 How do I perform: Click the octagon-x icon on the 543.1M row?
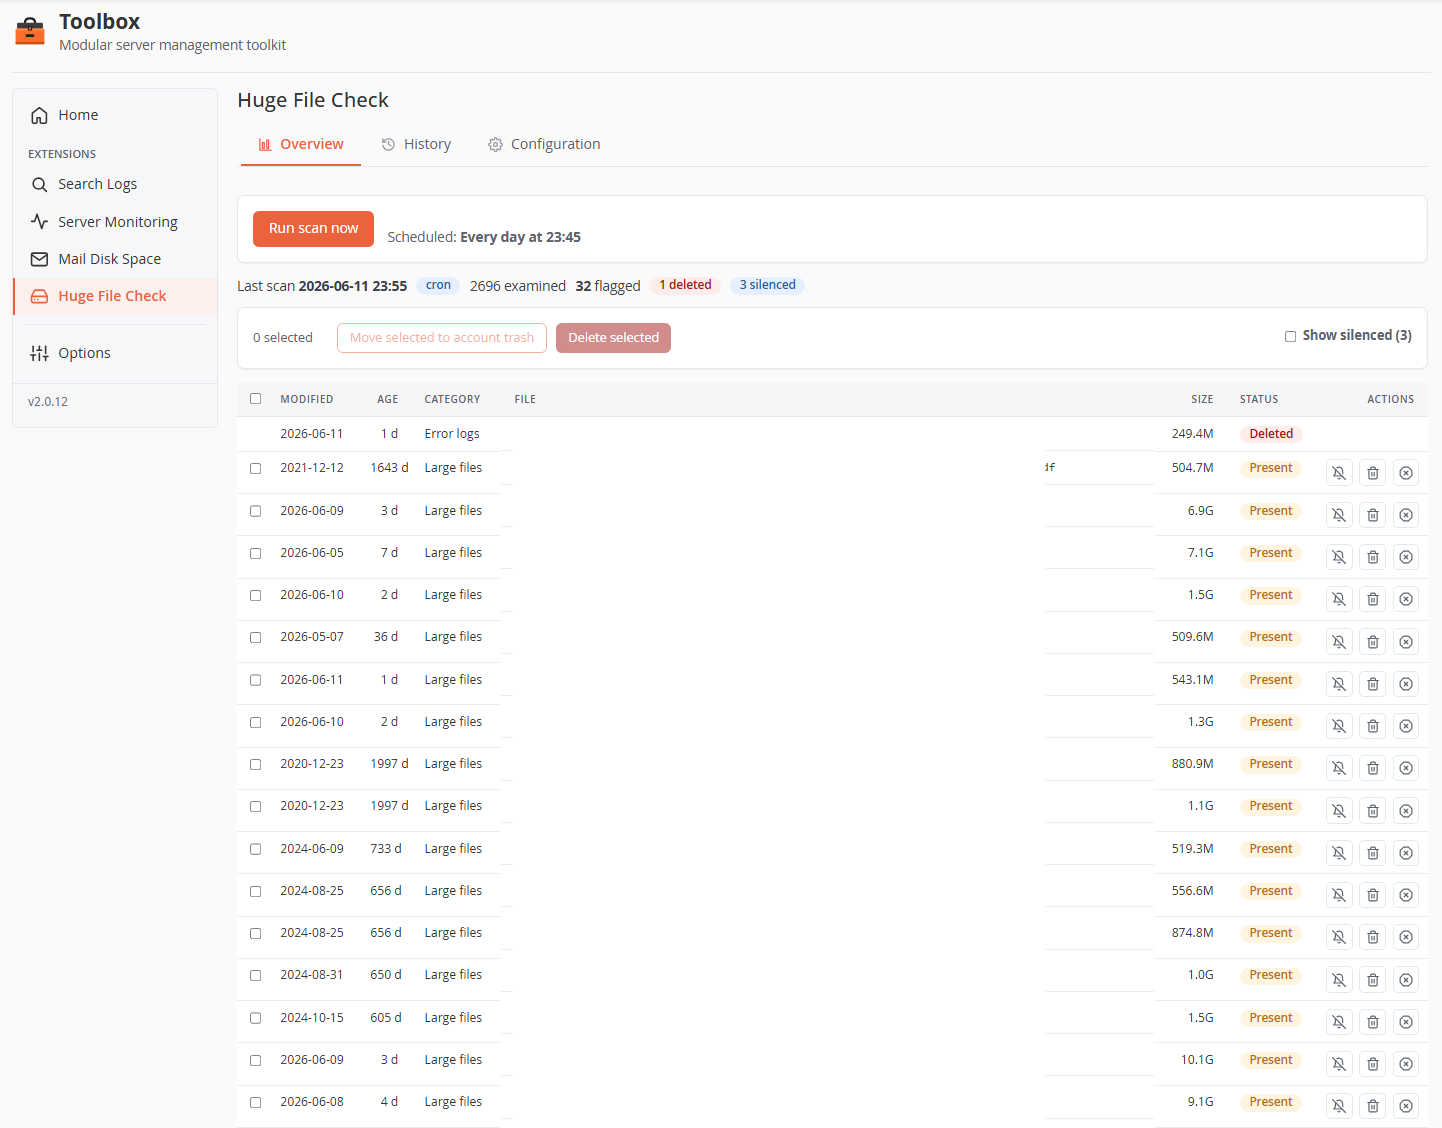coord(1406,684)
